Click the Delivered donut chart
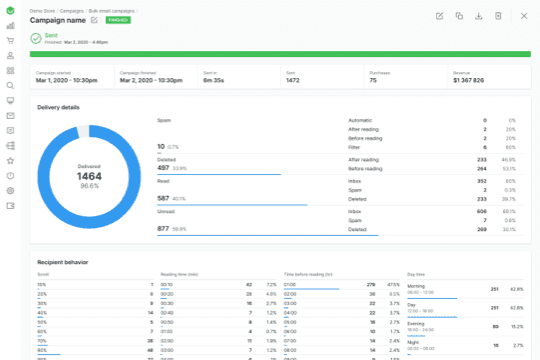Screen dimensions: 540x360 click(89, 176)
